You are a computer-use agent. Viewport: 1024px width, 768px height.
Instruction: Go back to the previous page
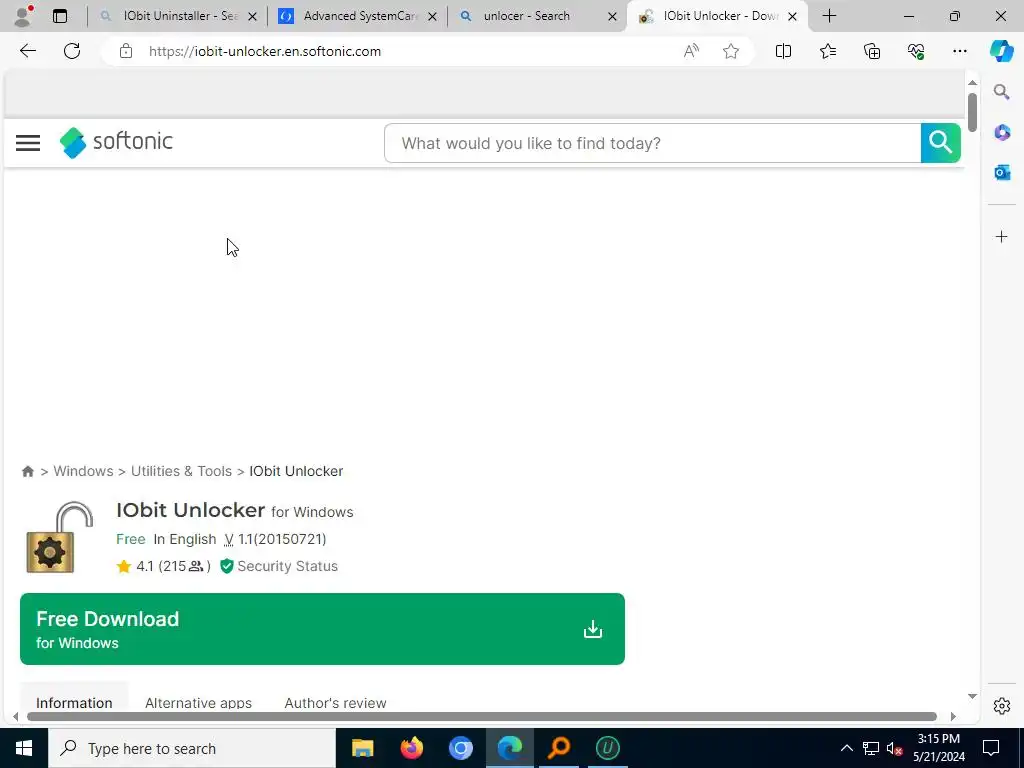(x=28, y=51)
